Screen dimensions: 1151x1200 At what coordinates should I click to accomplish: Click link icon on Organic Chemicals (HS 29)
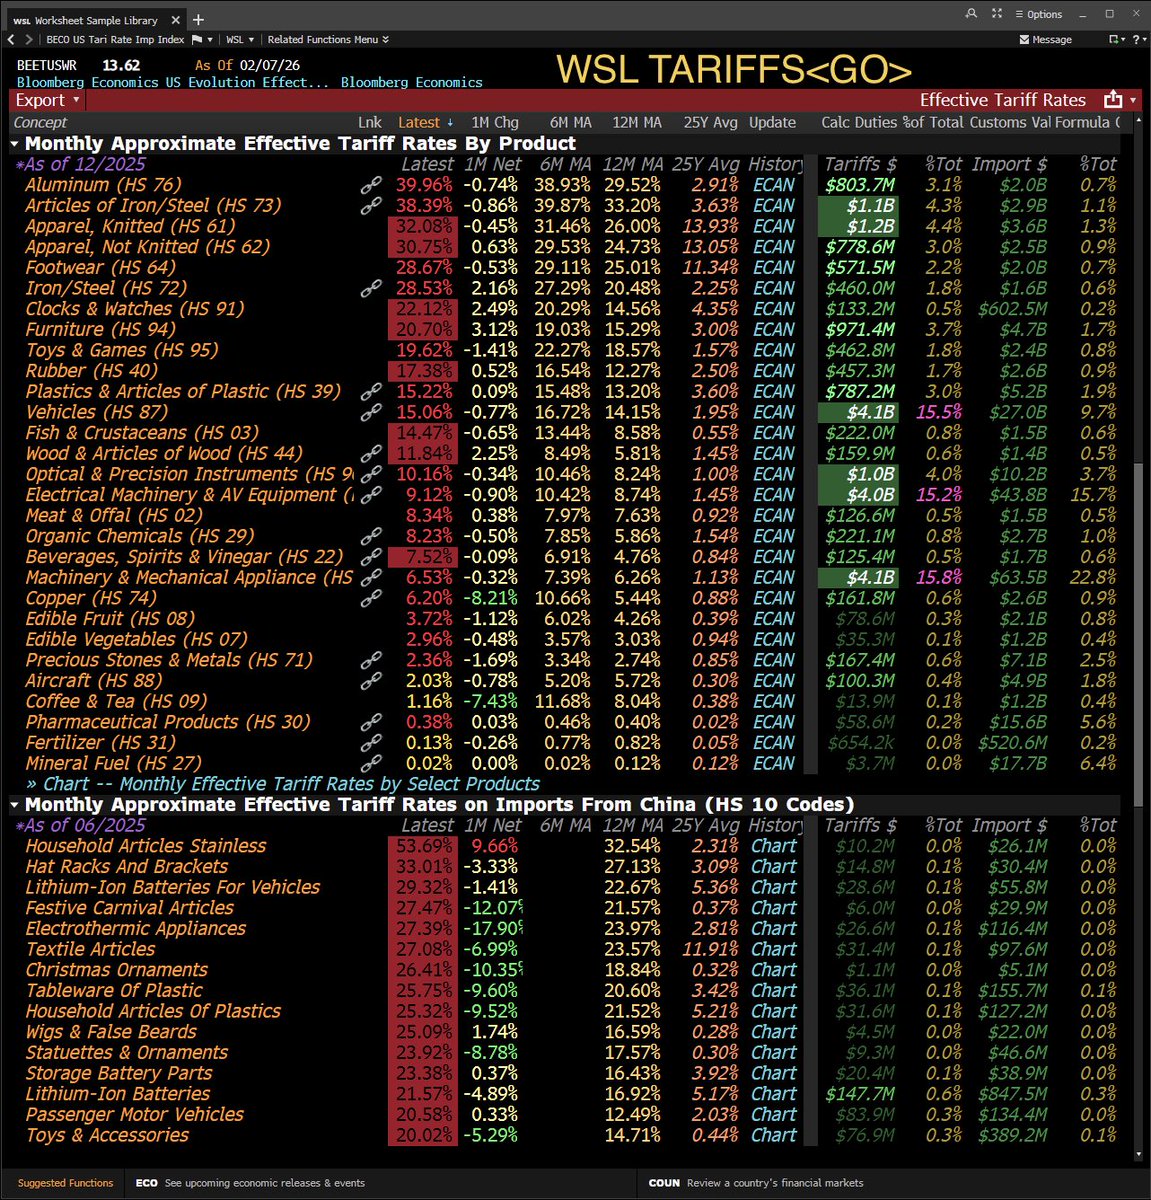click(x=371, y=536)
